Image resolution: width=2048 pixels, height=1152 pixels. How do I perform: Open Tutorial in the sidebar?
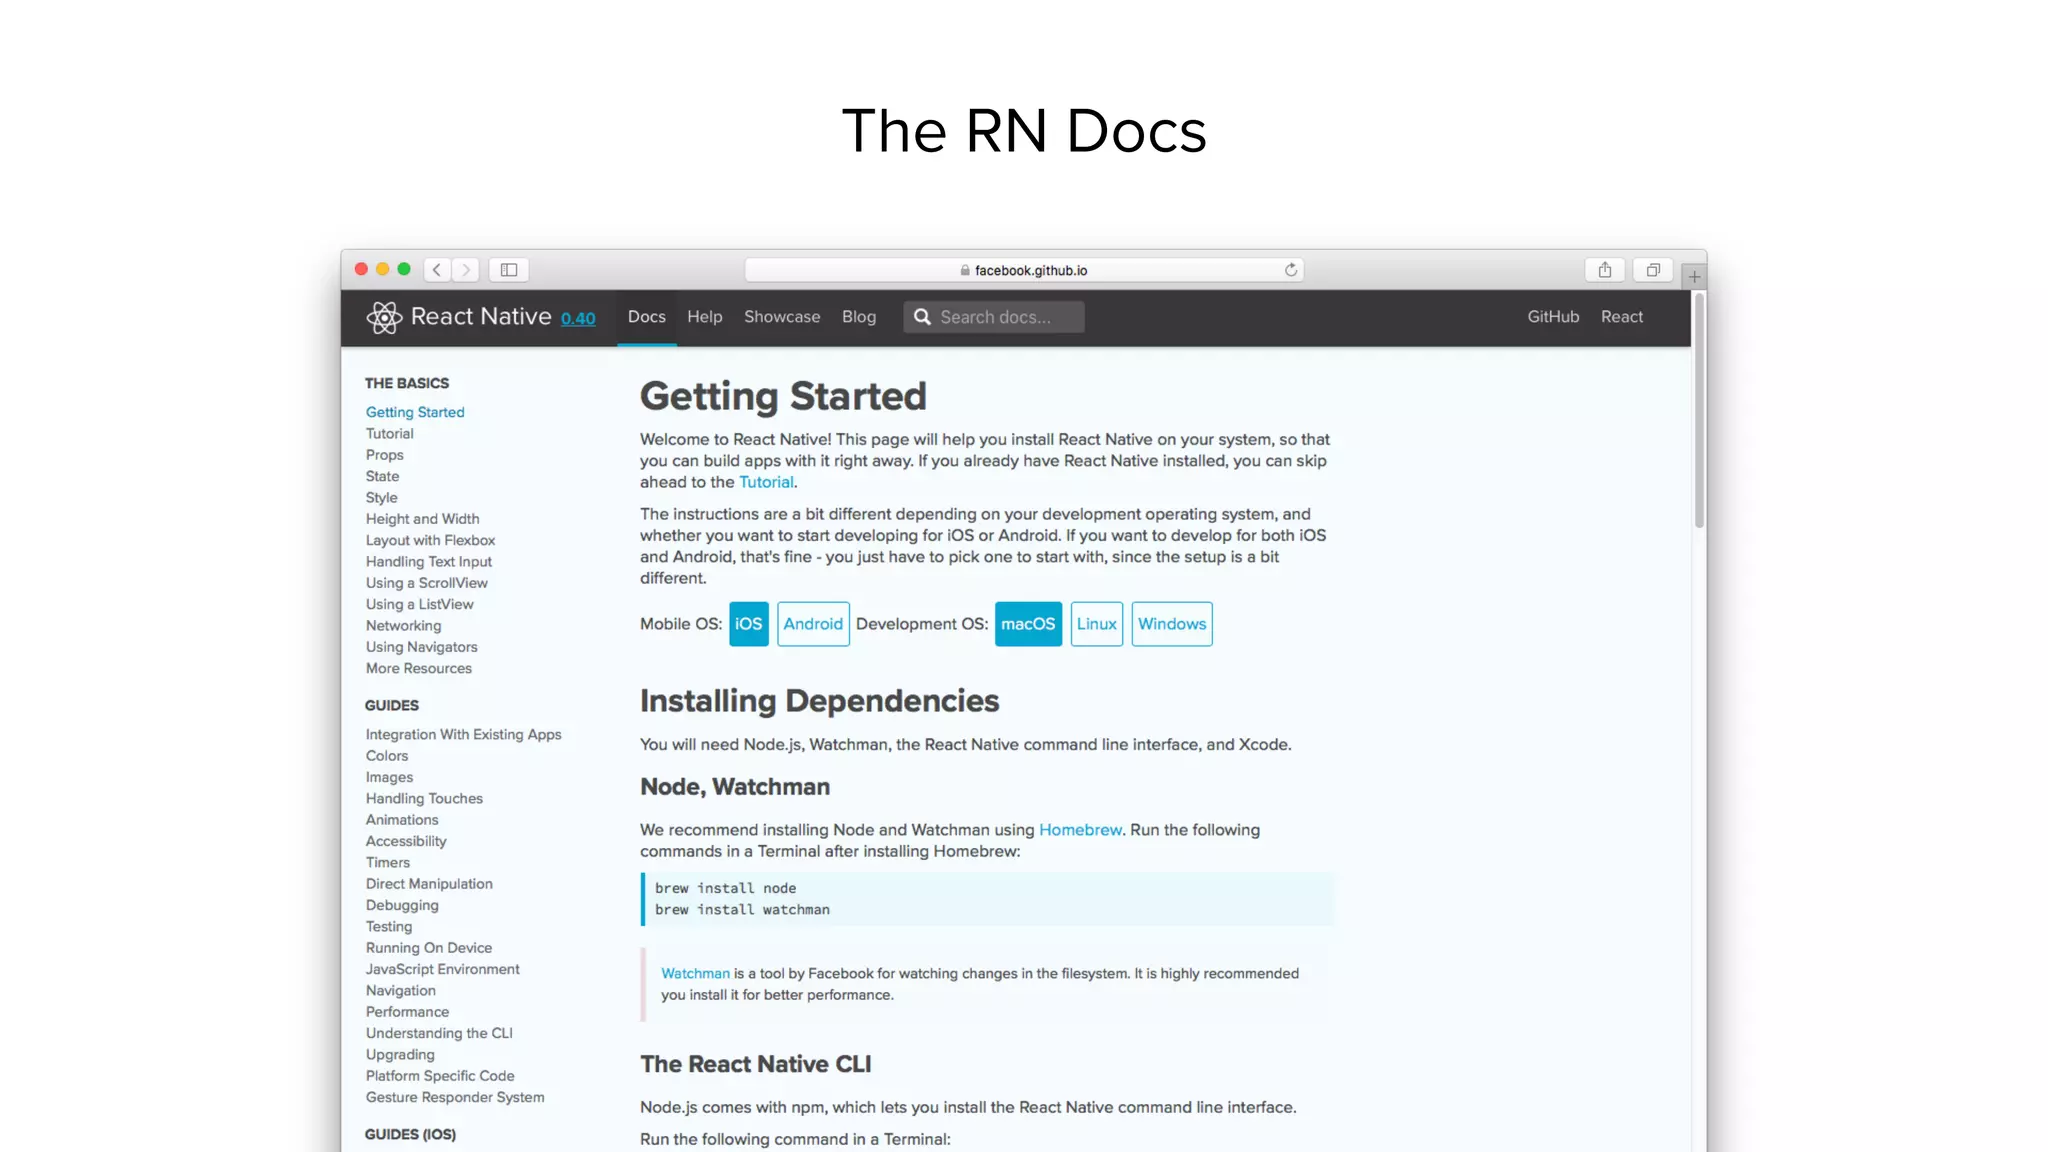[x=389, y=434]
